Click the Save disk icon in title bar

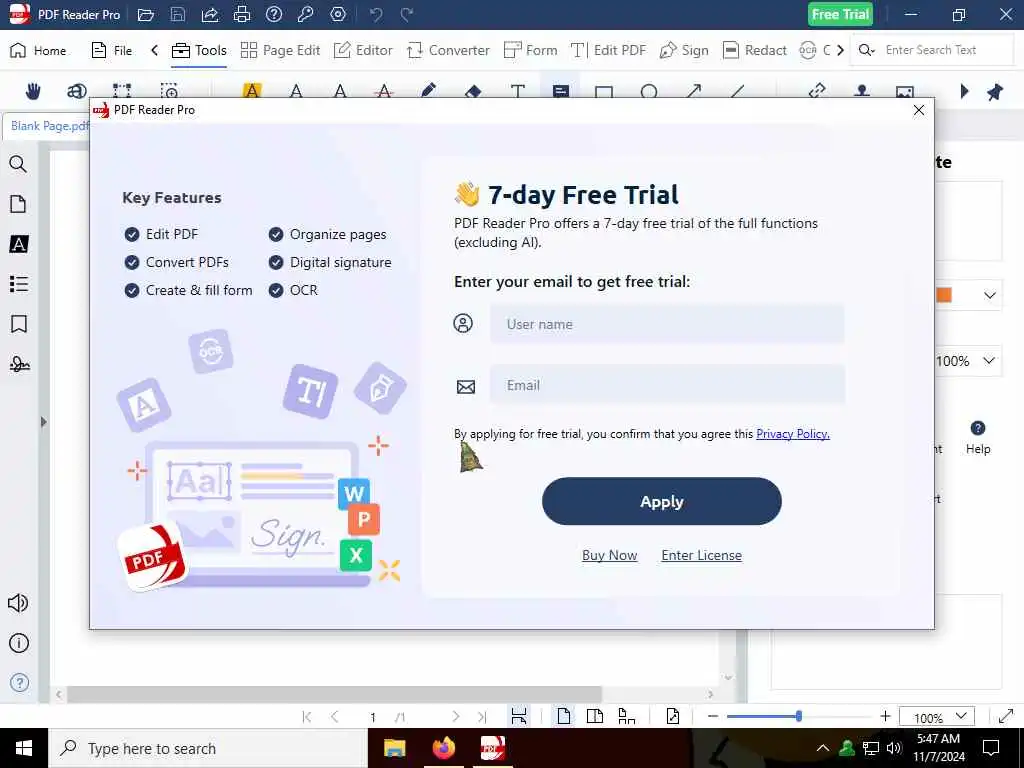[x=178, y=14]
